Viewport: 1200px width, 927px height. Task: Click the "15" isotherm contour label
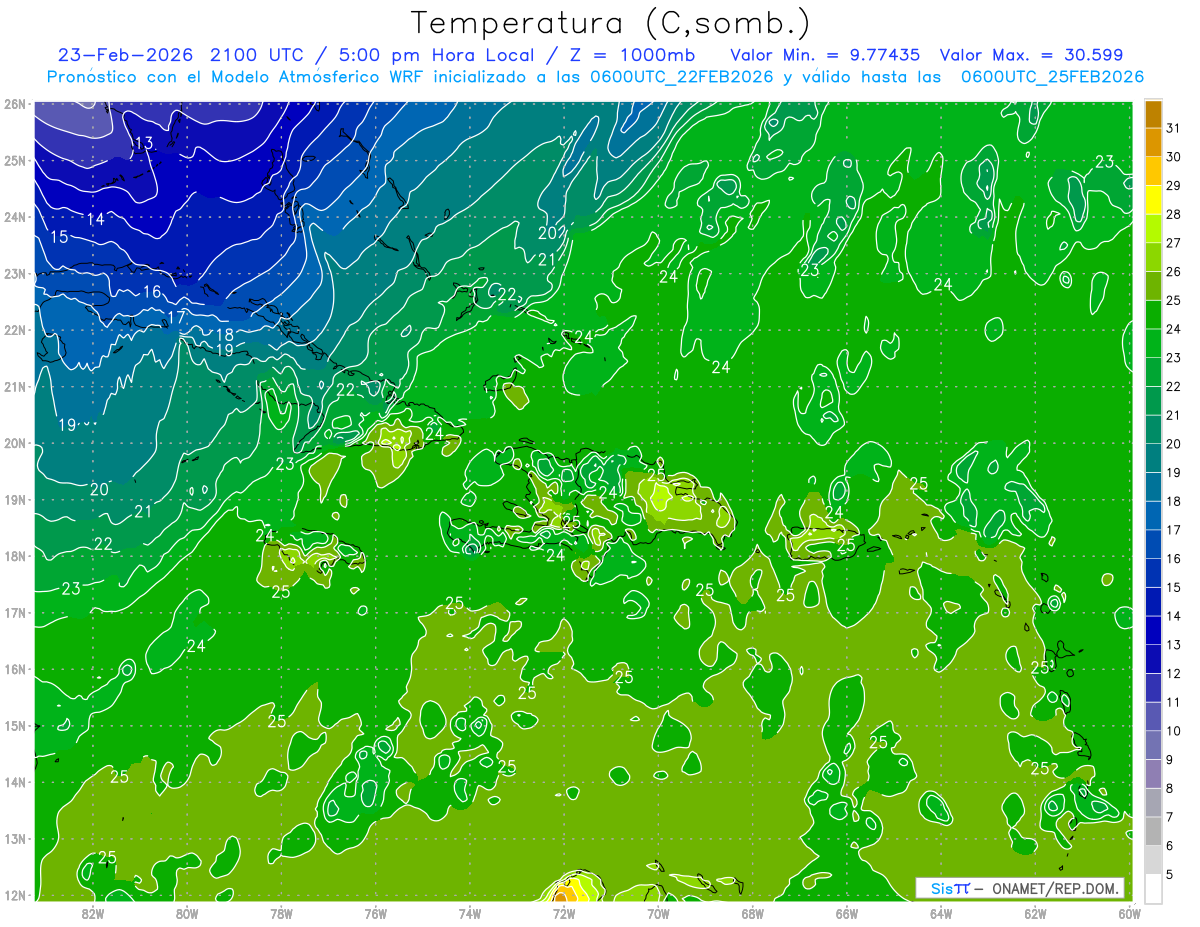(59, 237)
